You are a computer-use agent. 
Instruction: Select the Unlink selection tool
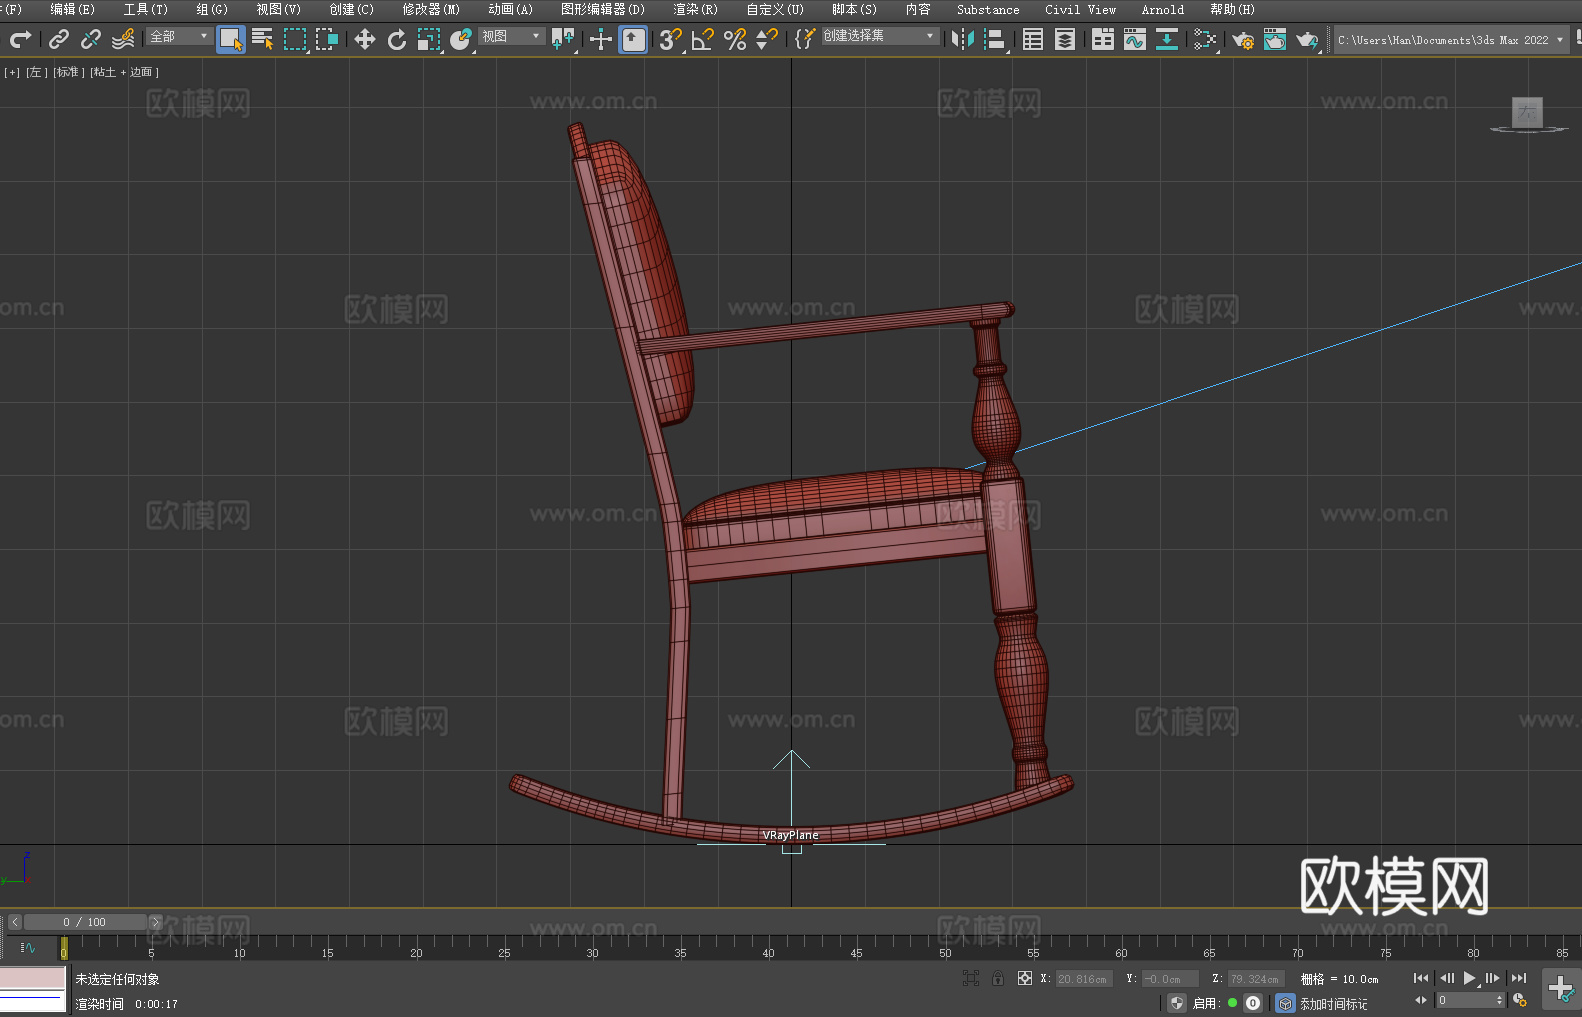coord(91,39)
